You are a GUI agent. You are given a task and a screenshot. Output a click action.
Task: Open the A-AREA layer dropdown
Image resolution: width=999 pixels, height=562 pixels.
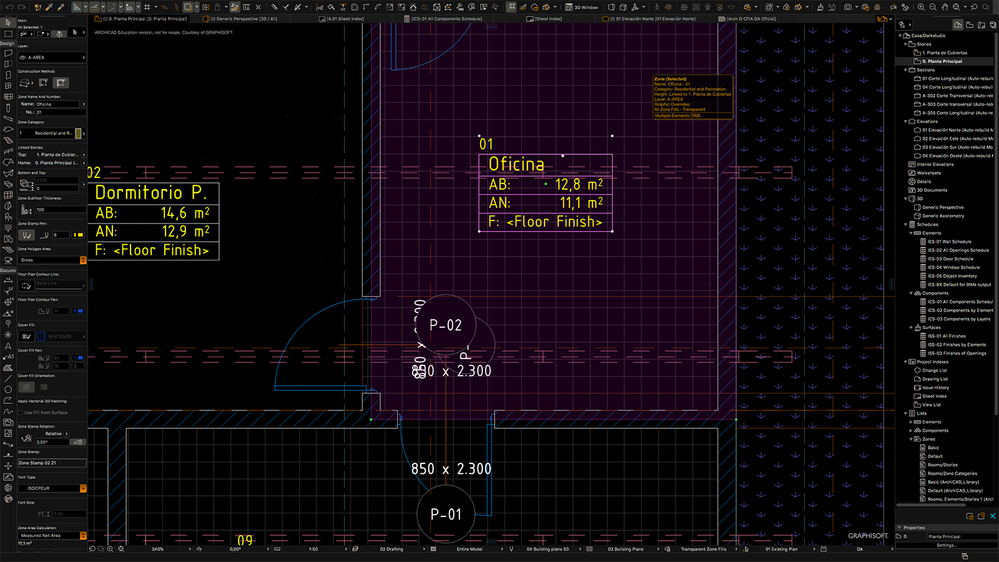click(50, 58)
